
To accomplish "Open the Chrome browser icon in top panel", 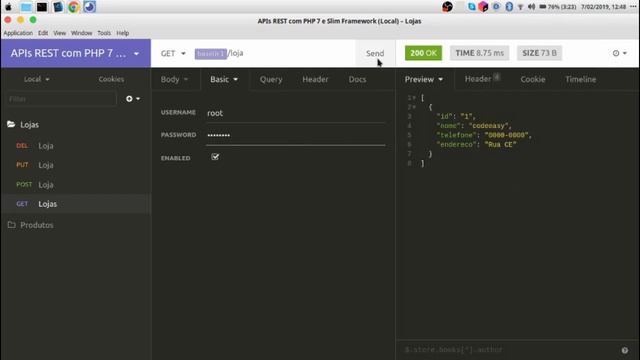I will [x=73, y=7].
